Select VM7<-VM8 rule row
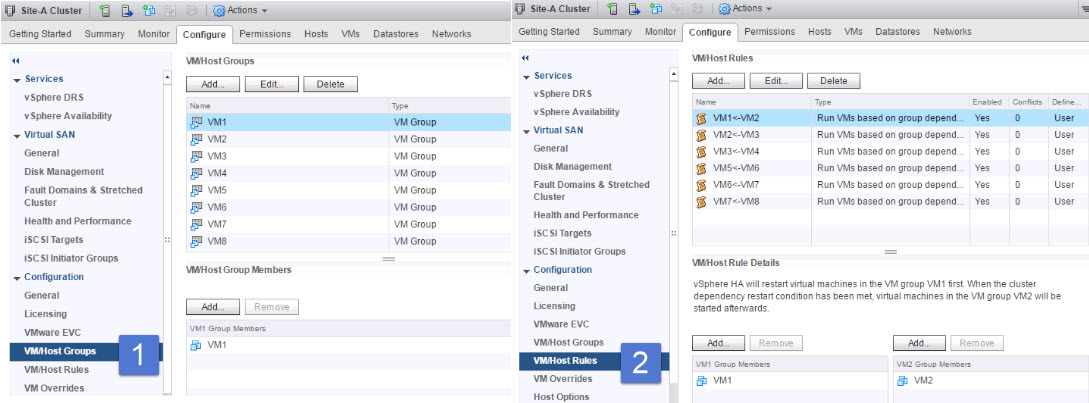Image resolution: width=1089 pixels, height=403 pixels. pyautogui.click(x=890, y=202)
